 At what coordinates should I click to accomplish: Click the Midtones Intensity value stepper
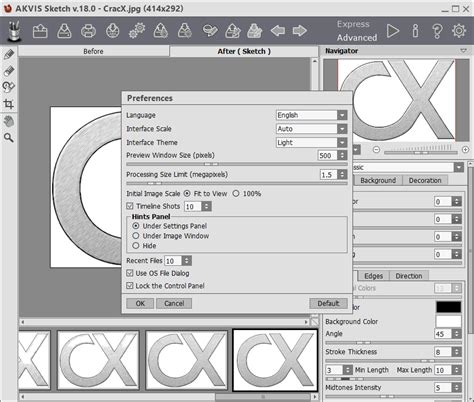[x=457, y=388]
